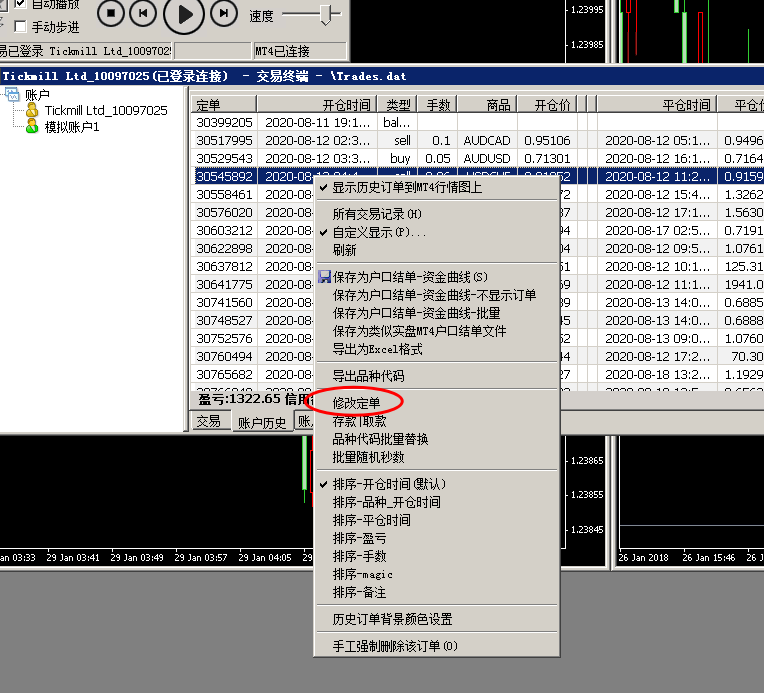This screenshot has width=764, height=693.
Task: Choose 排序-平仓时间 sort option
Action: click(x=371, y=520)
